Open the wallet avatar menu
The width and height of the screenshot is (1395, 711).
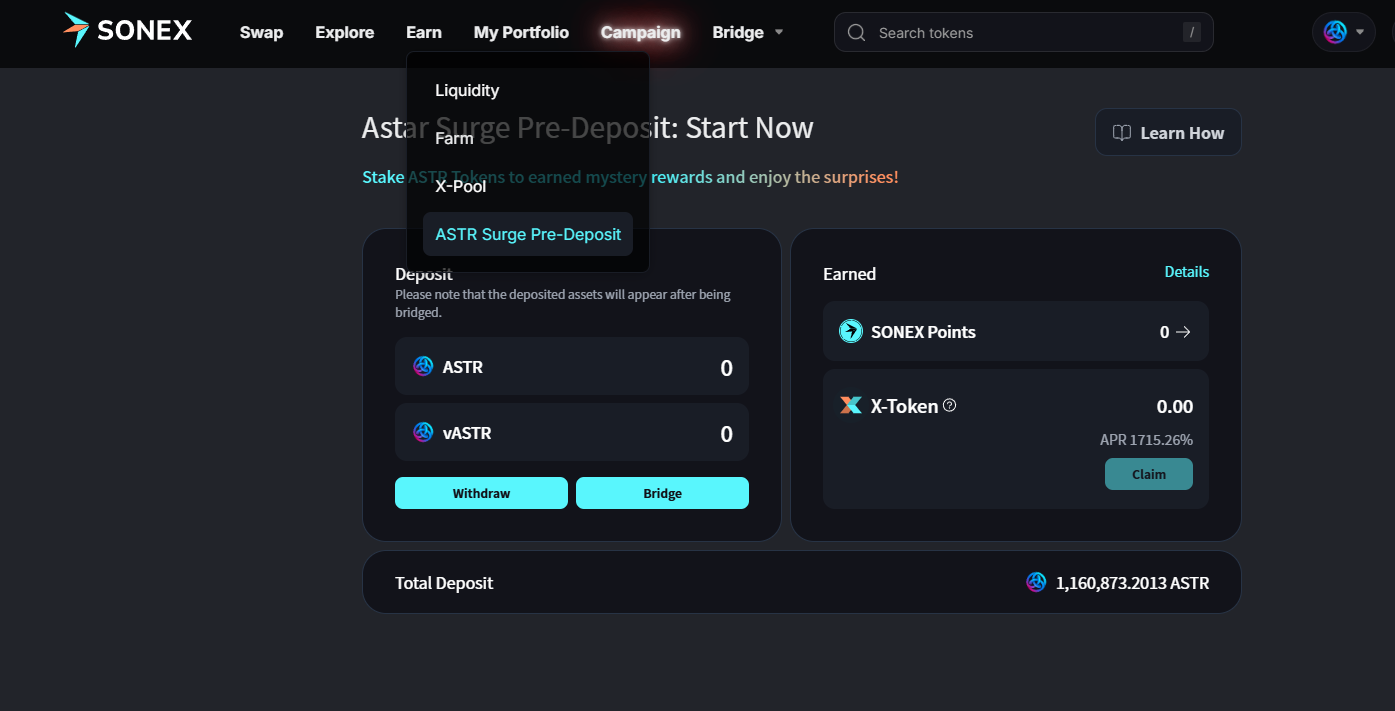coord(1343,32)
